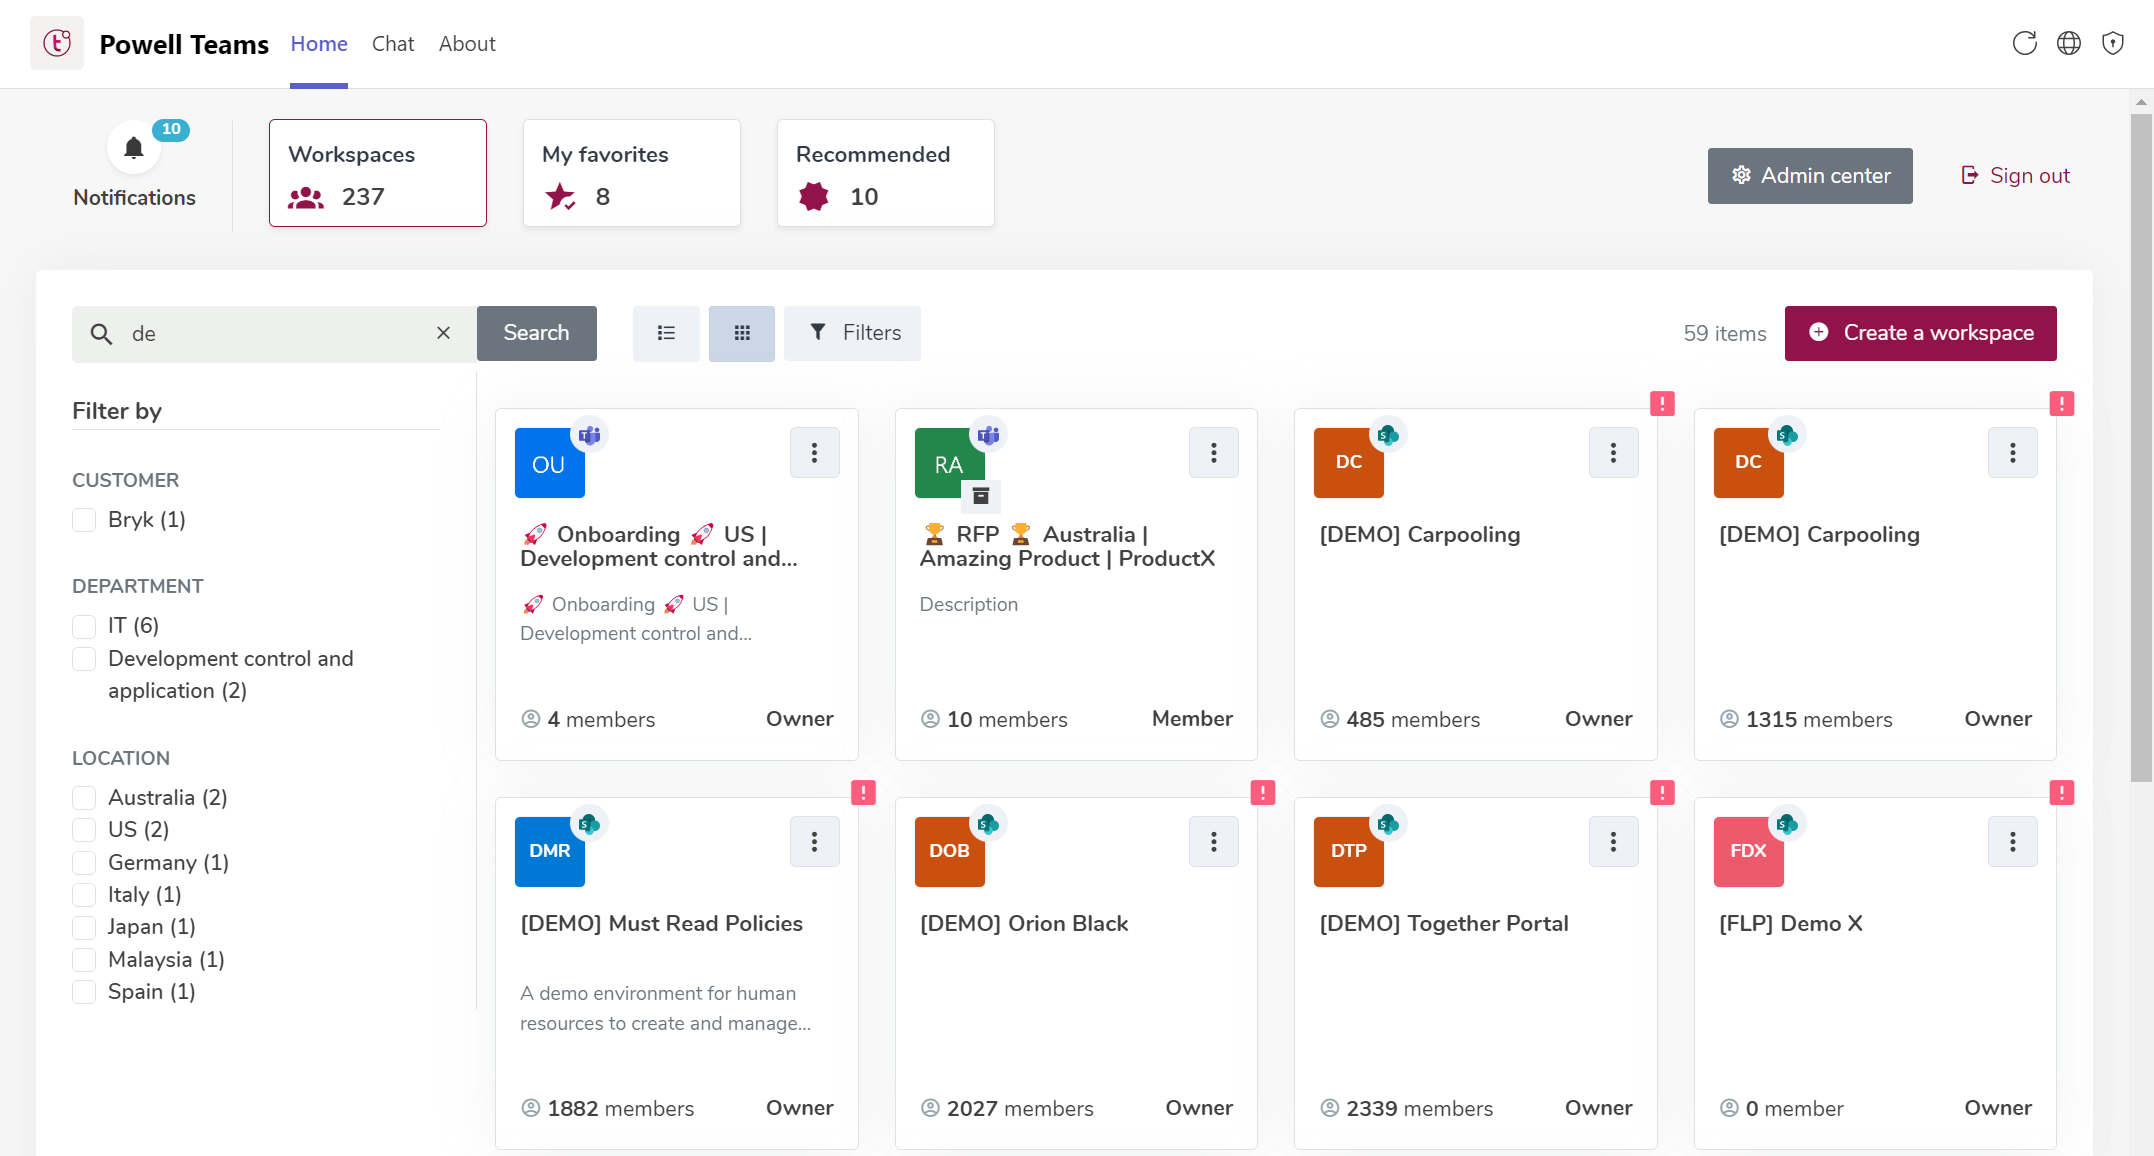Open options menu on RFP Australia card
Screen dimensions: 2154x1156
[x=1214, y=453]
